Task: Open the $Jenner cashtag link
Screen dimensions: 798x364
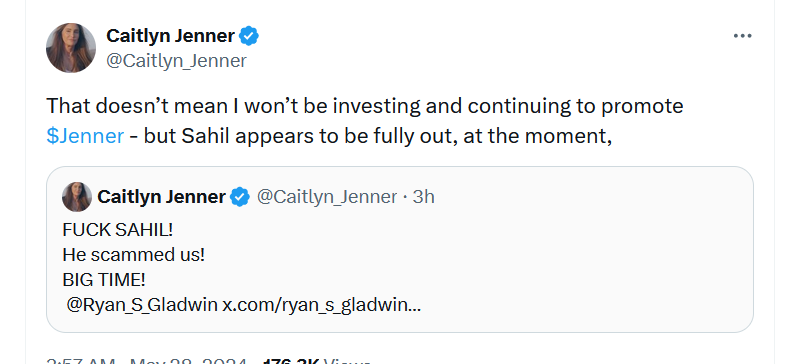Action: coord(85,136)
